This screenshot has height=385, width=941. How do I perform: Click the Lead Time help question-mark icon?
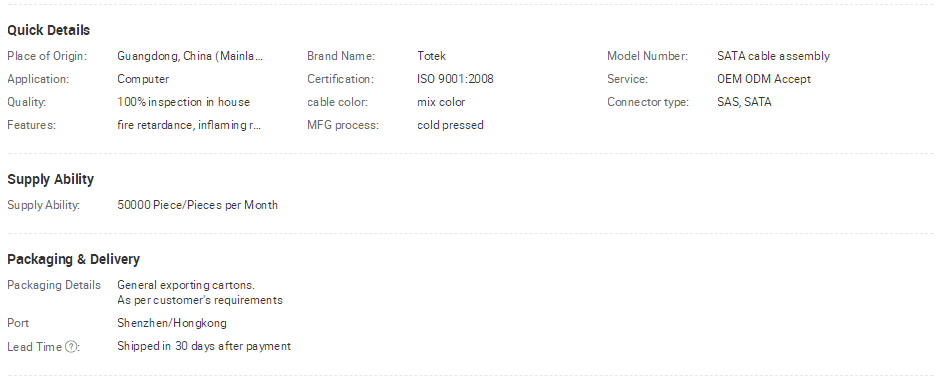tap(71, 347)
